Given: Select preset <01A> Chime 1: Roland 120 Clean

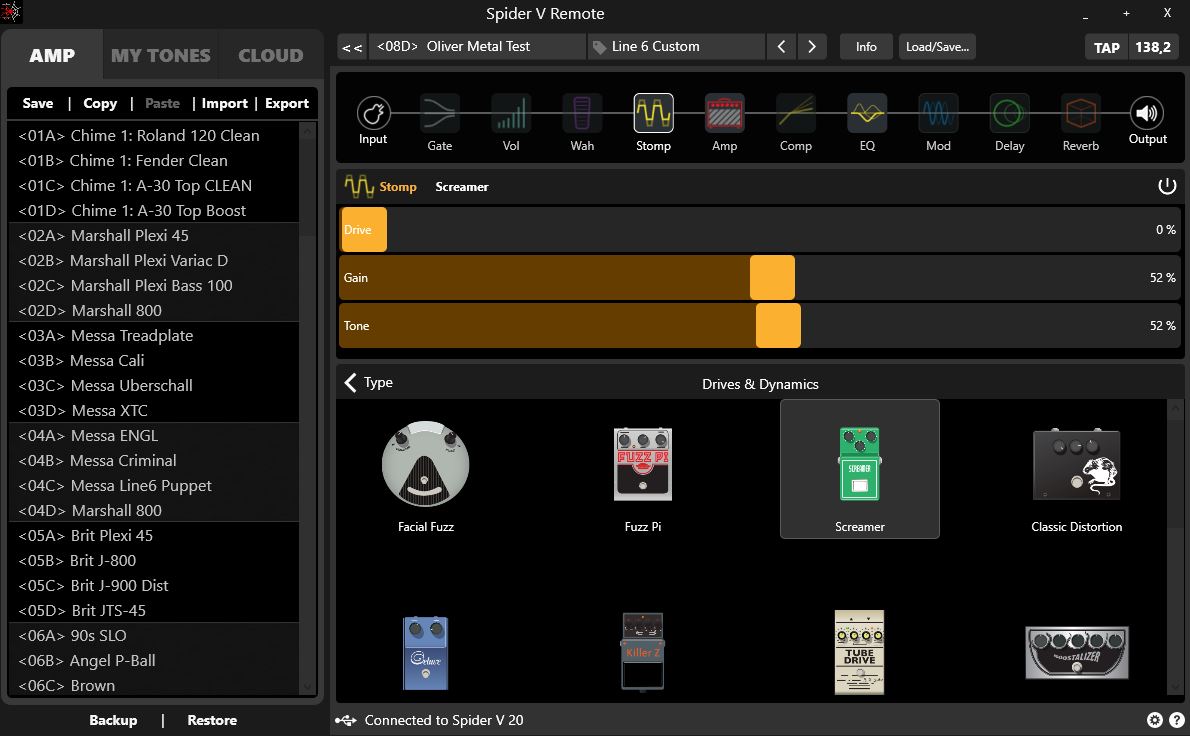Looking at the screenshot, I should 154,136.
